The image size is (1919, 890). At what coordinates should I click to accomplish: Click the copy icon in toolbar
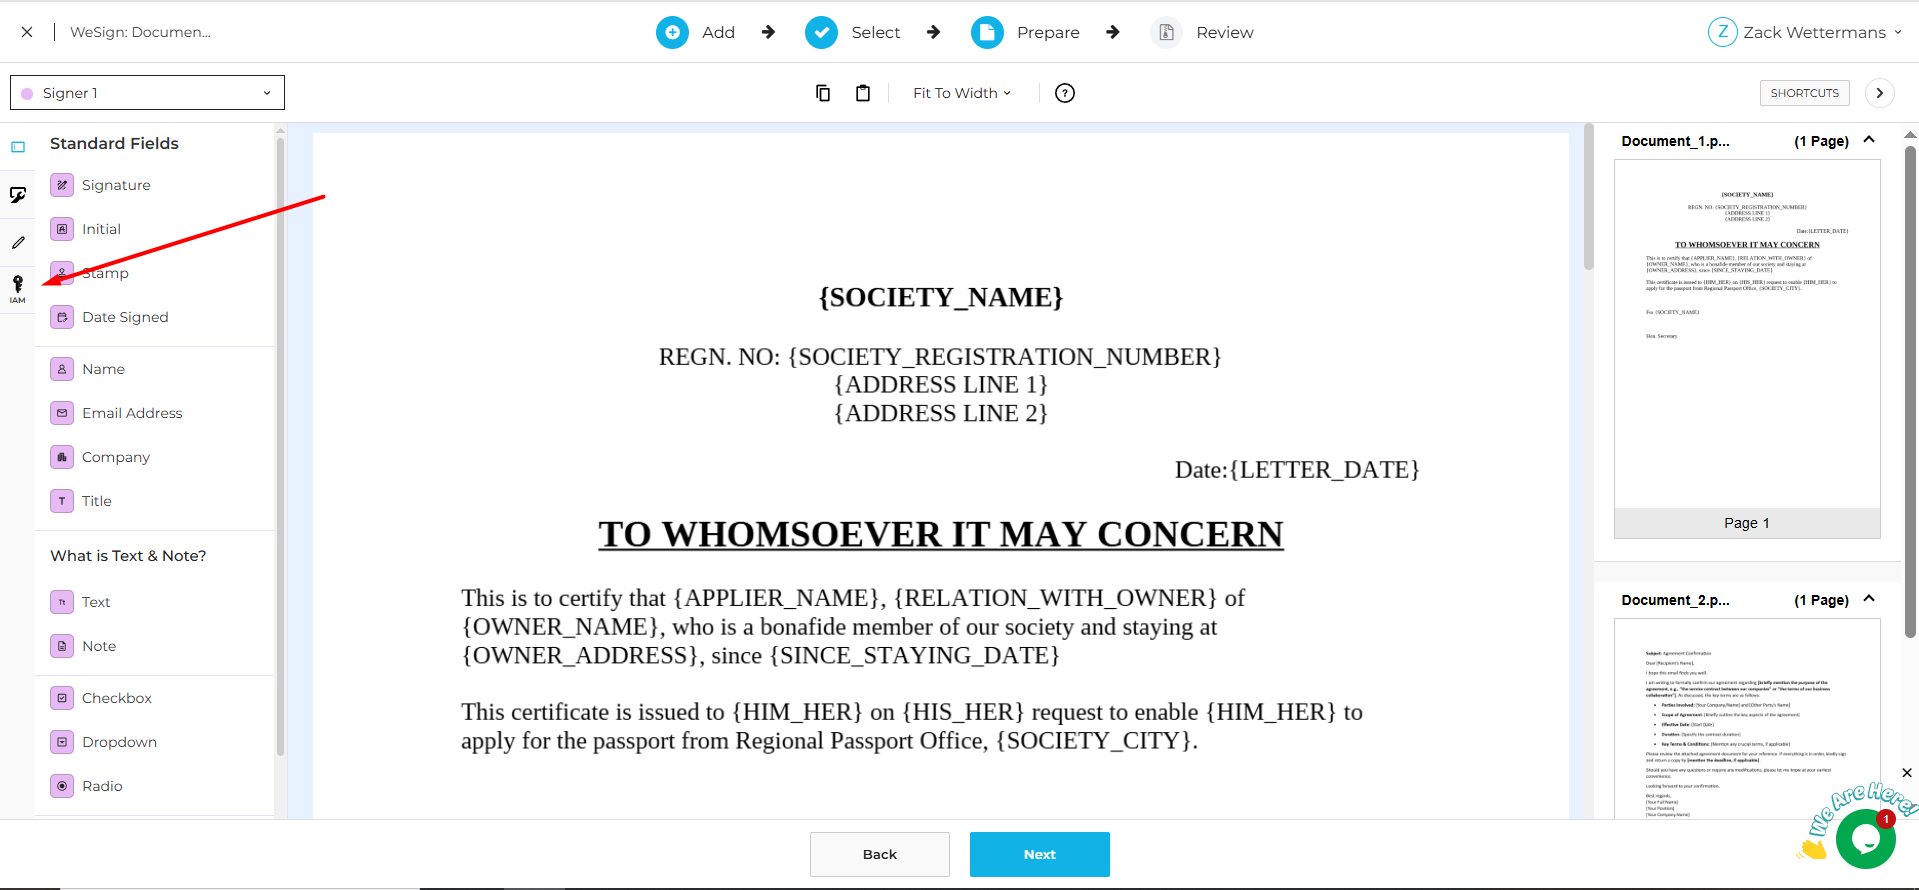pos(823,93)
